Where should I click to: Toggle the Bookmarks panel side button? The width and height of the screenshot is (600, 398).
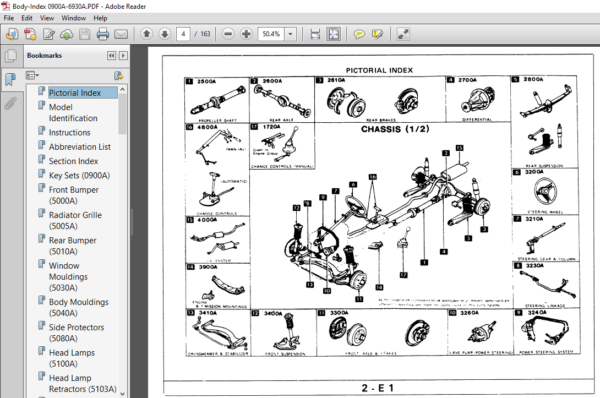coord(10,79)
